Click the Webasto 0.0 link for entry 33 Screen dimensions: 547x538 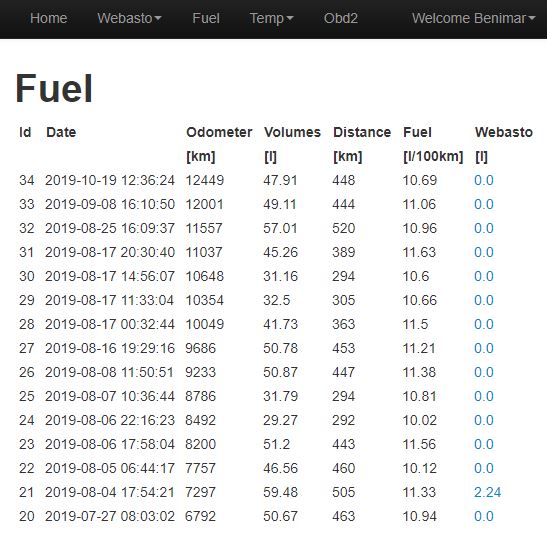(484, 204)
